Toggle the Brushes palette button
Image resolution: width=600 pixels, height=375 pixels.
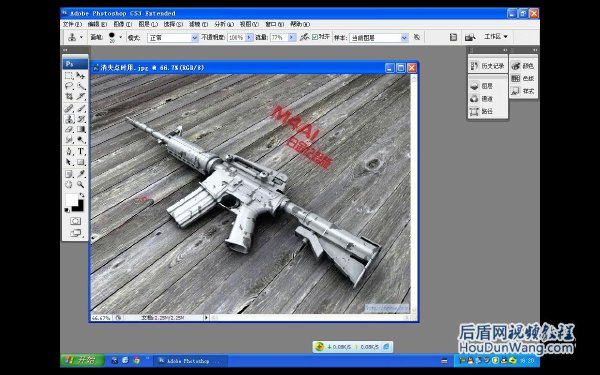coord(453,37)
